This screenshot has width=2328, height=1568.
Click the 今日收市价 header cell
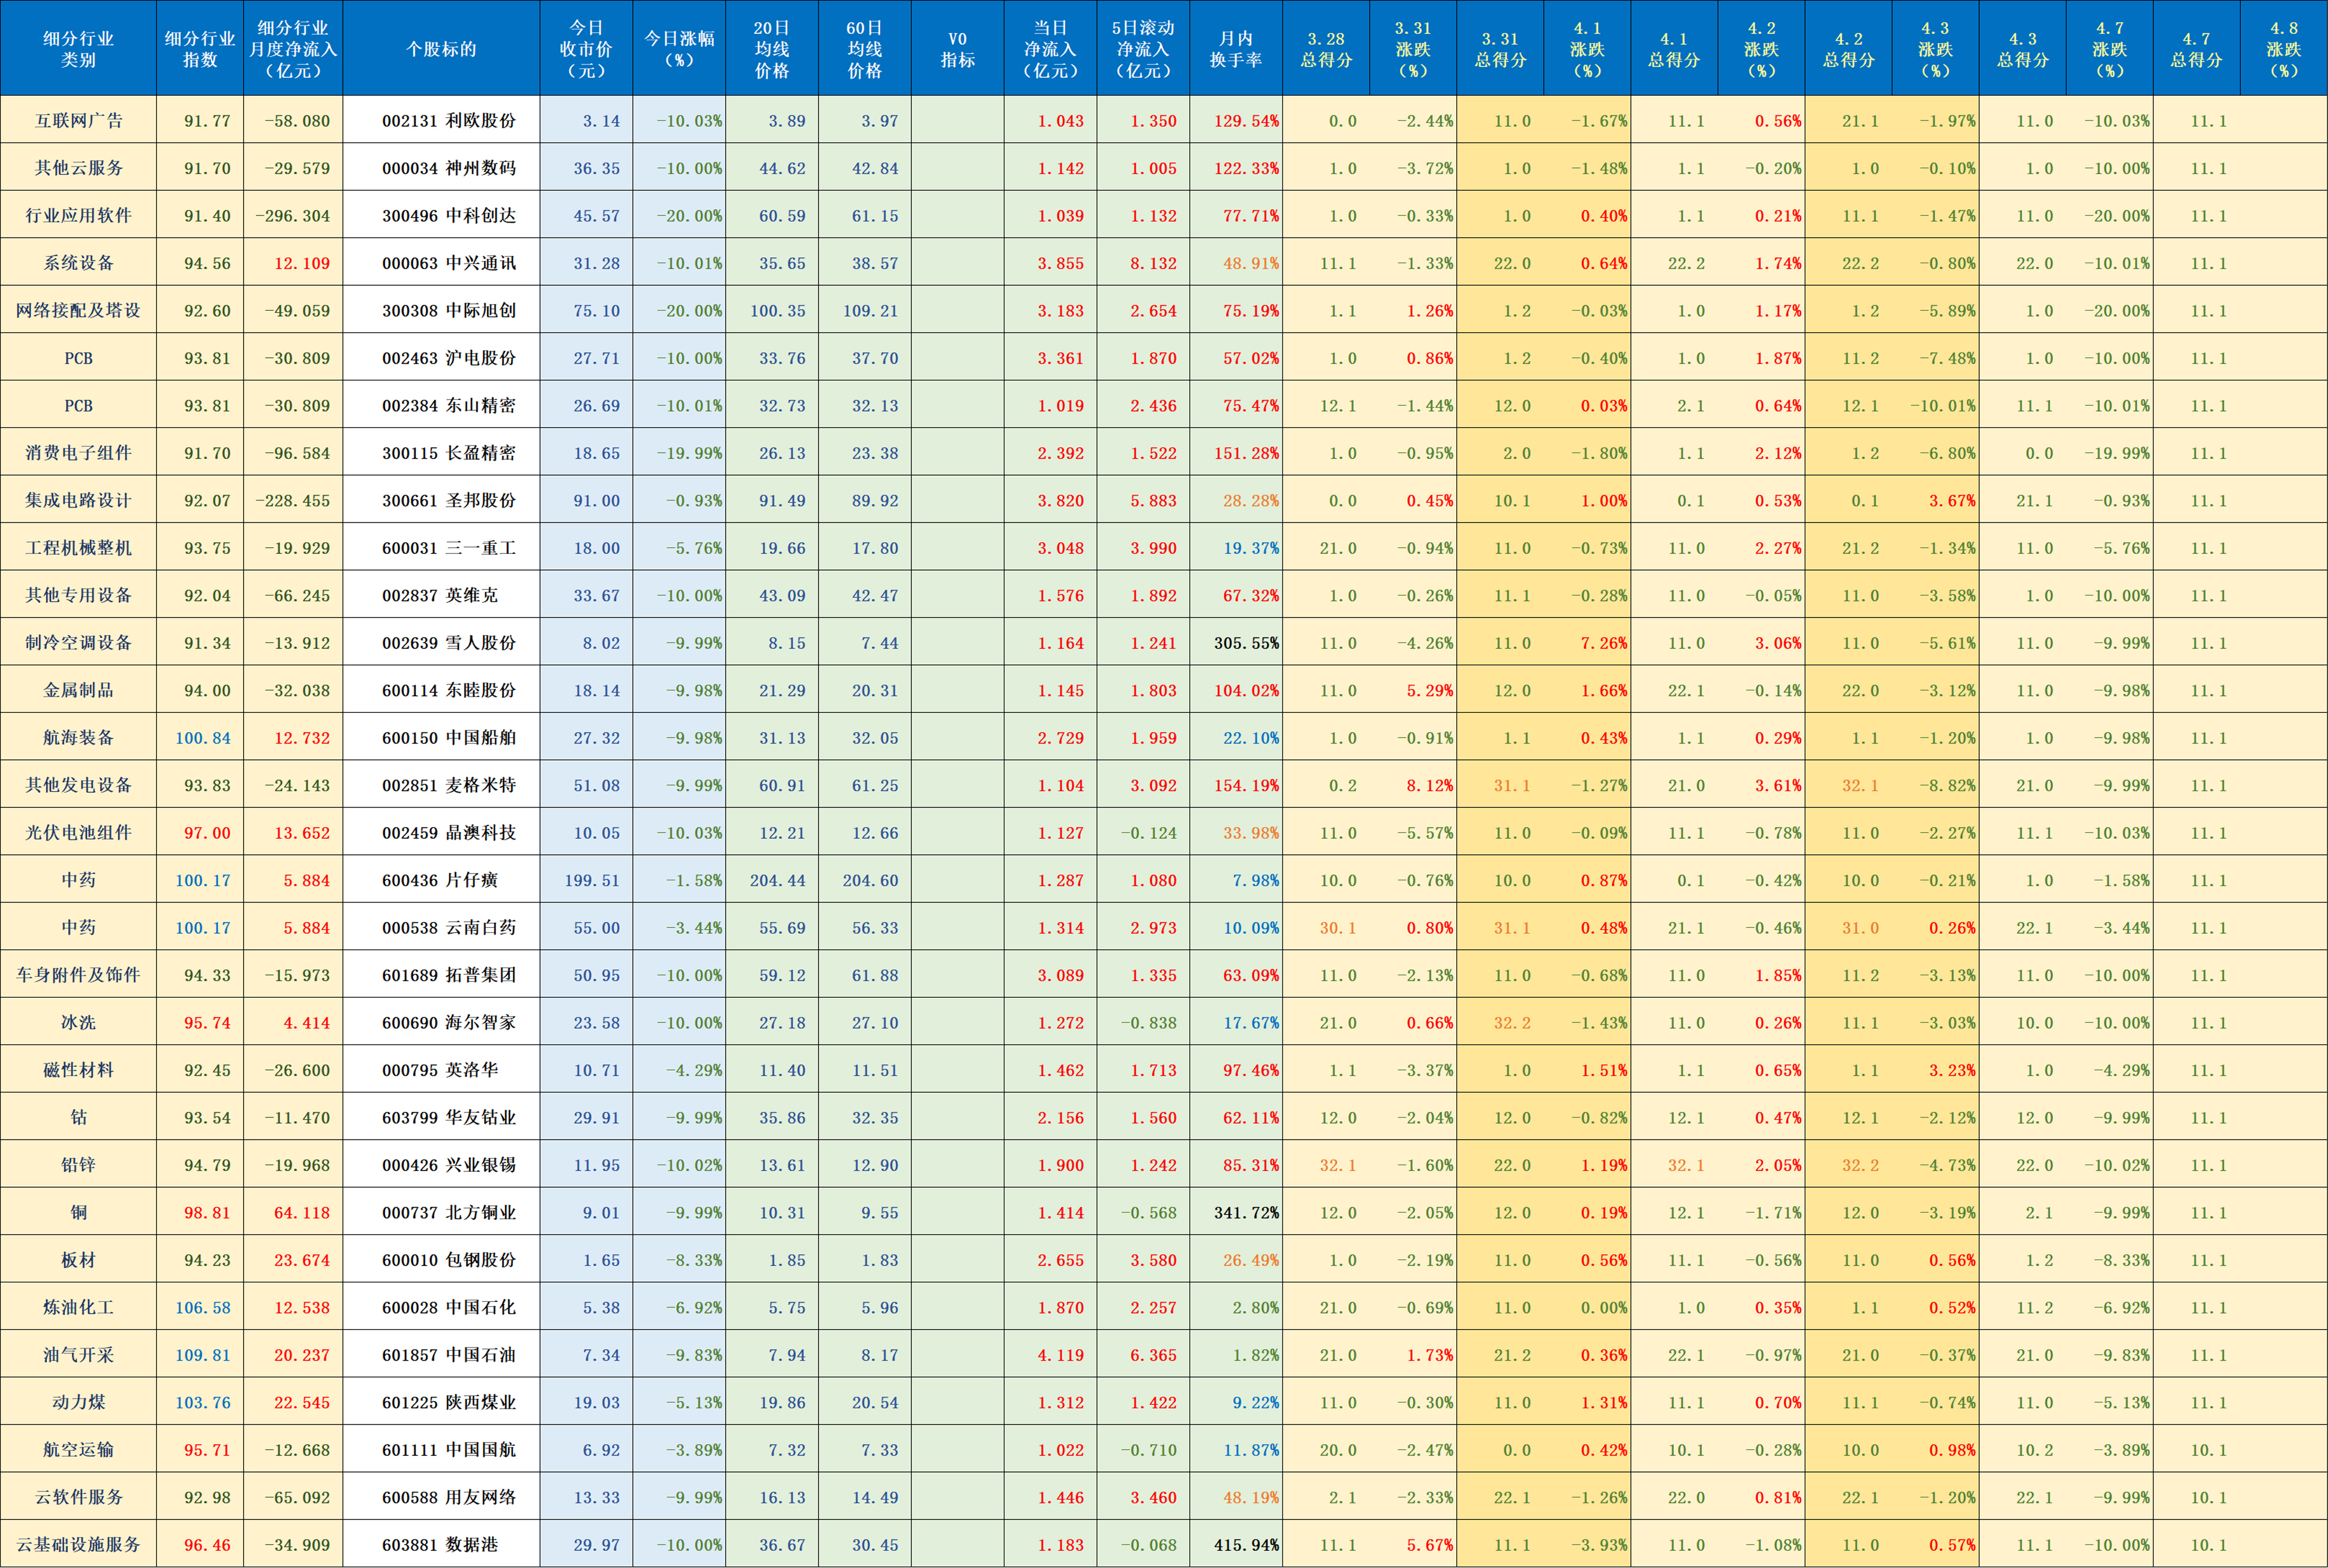[x=586, y=49]
